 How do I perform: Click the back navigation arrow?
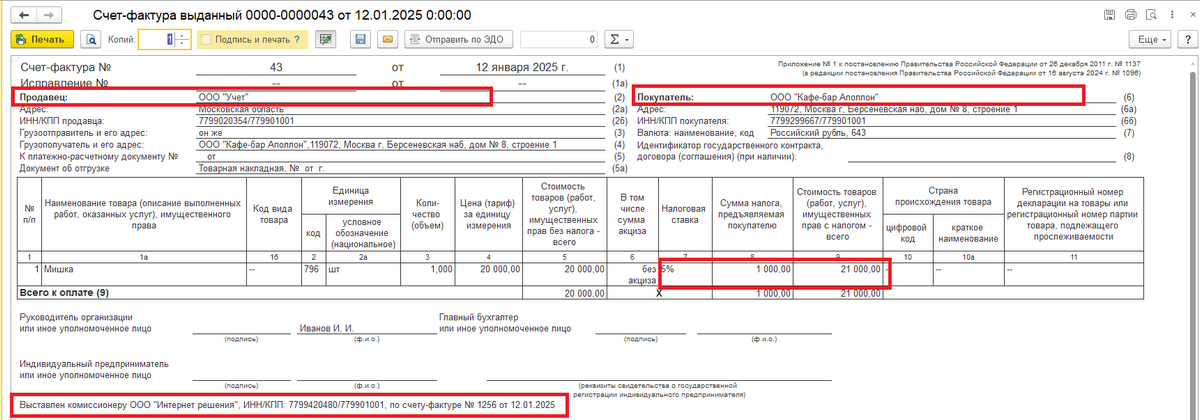(x=24, y=15)
